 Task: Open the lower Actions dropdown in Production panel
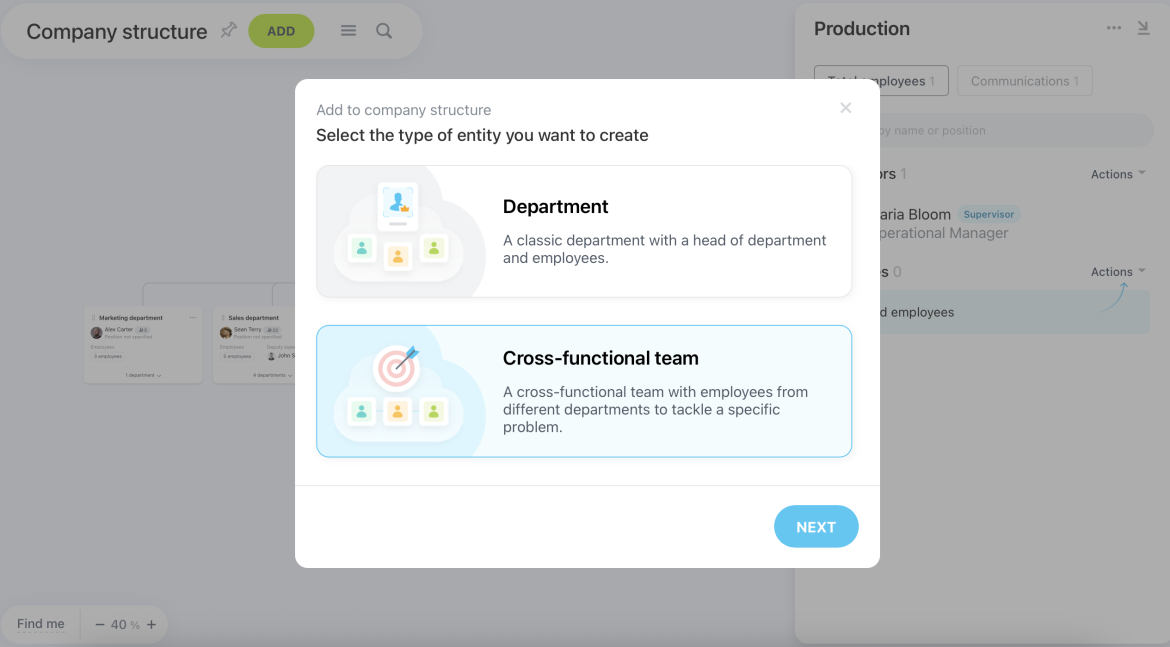[x=1117, y=271]
